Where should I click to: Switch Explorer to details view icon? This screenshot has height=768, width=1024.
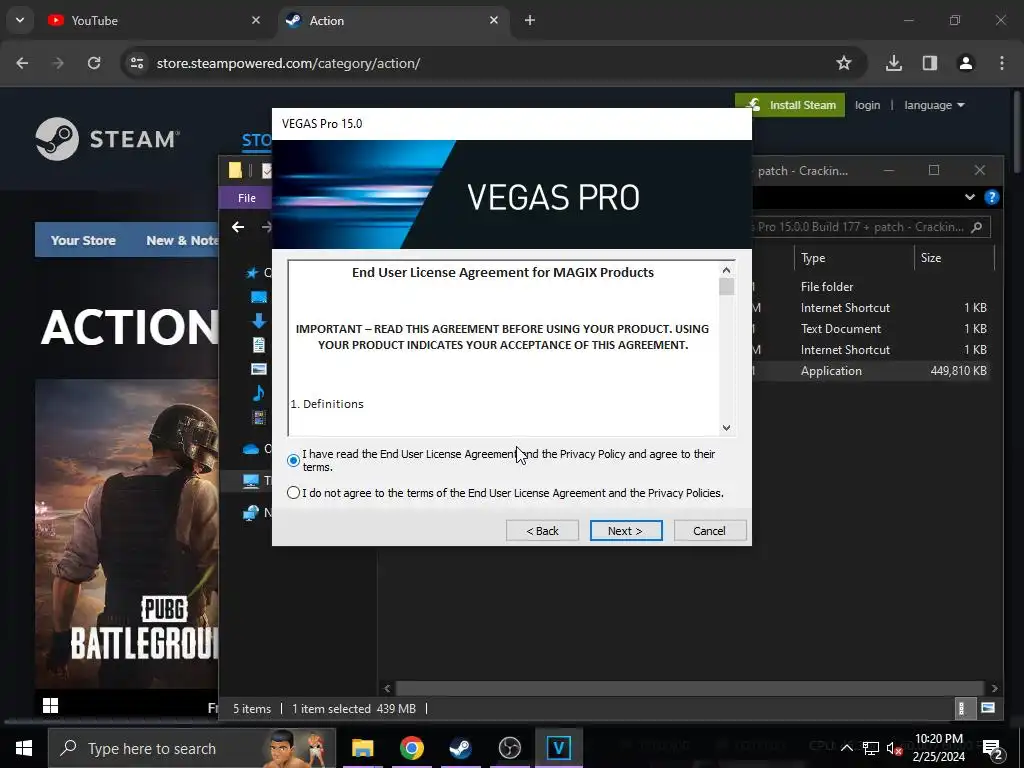click(961, 708)
